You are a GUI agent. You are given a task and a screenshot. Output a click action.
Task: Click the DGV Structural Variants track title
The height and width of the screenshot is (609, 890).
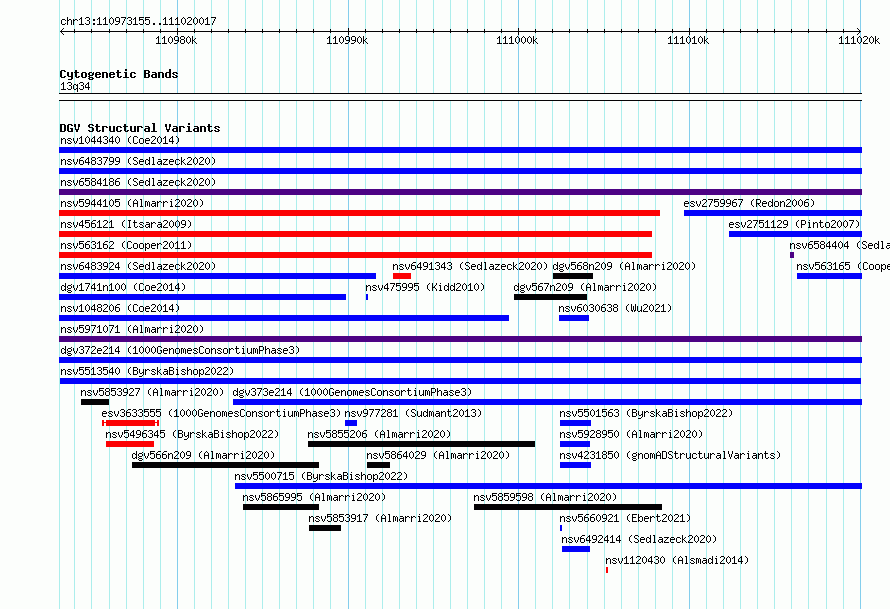(x=140, y=128)
